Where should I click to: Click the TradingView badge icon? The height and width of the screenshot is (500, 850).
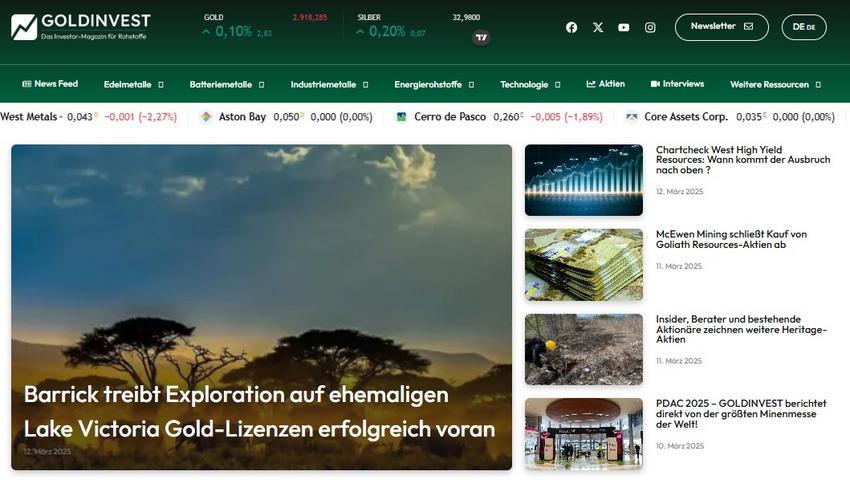[x=481, y=38]
